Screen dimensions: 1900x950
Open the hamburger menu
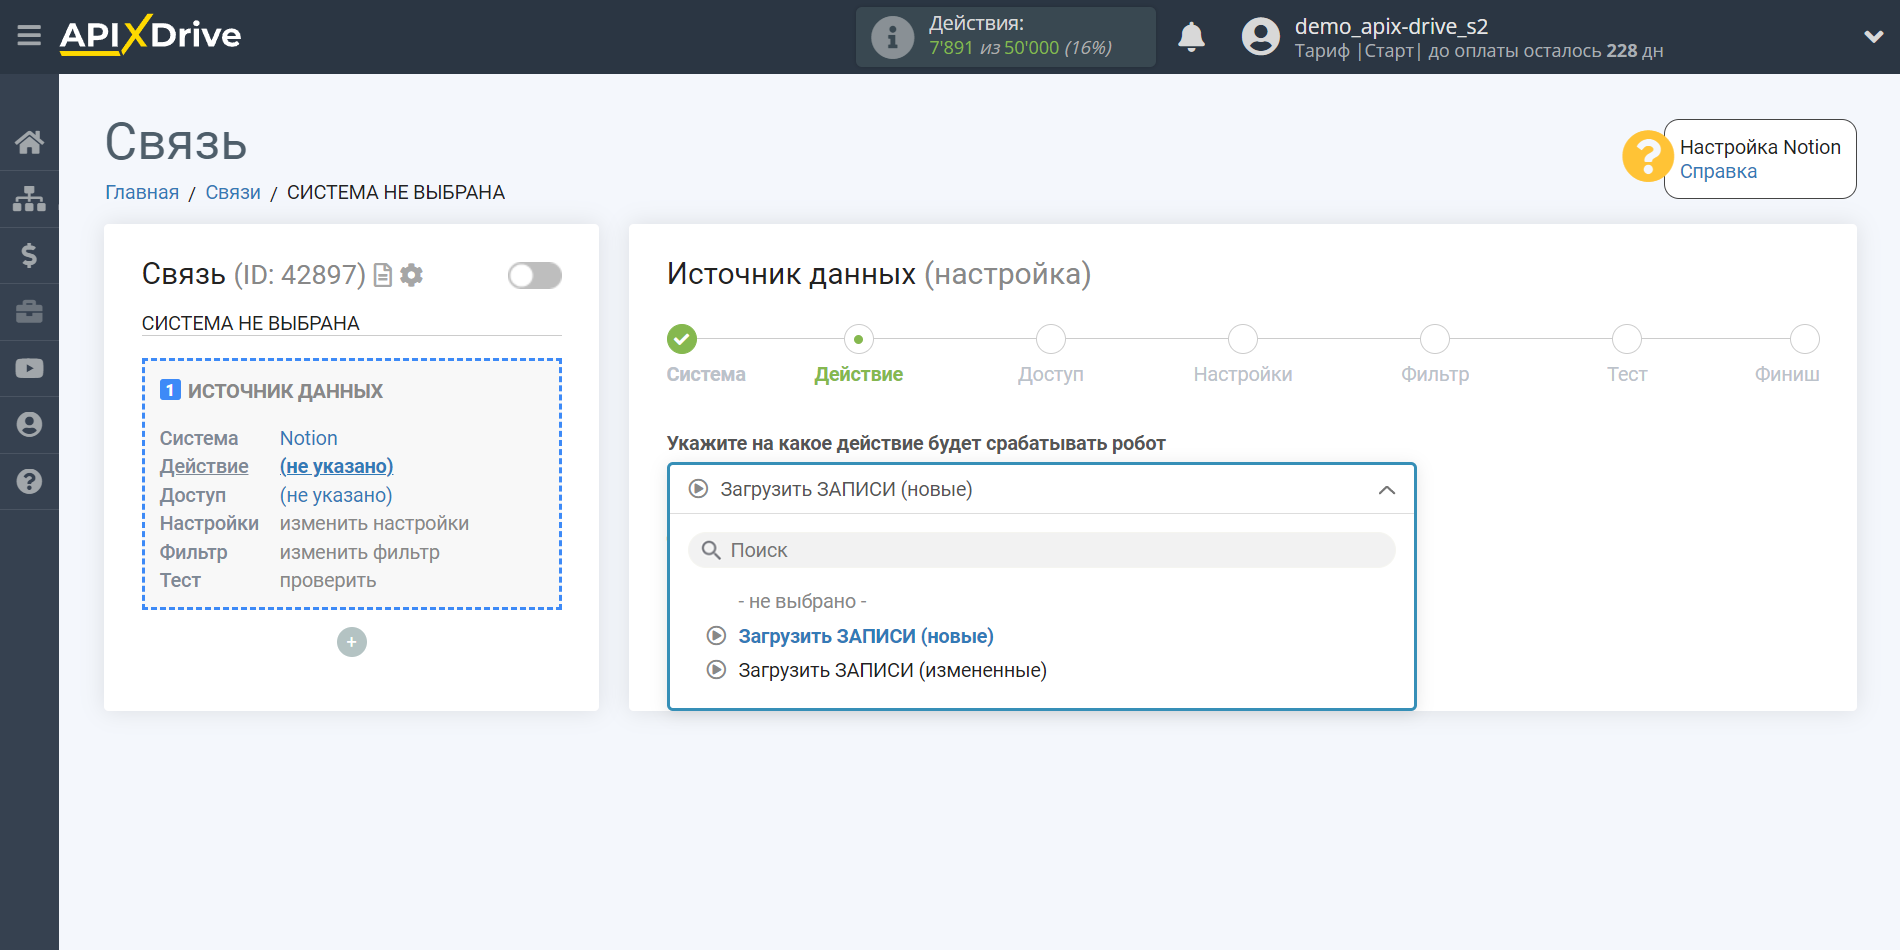(29, 36)
